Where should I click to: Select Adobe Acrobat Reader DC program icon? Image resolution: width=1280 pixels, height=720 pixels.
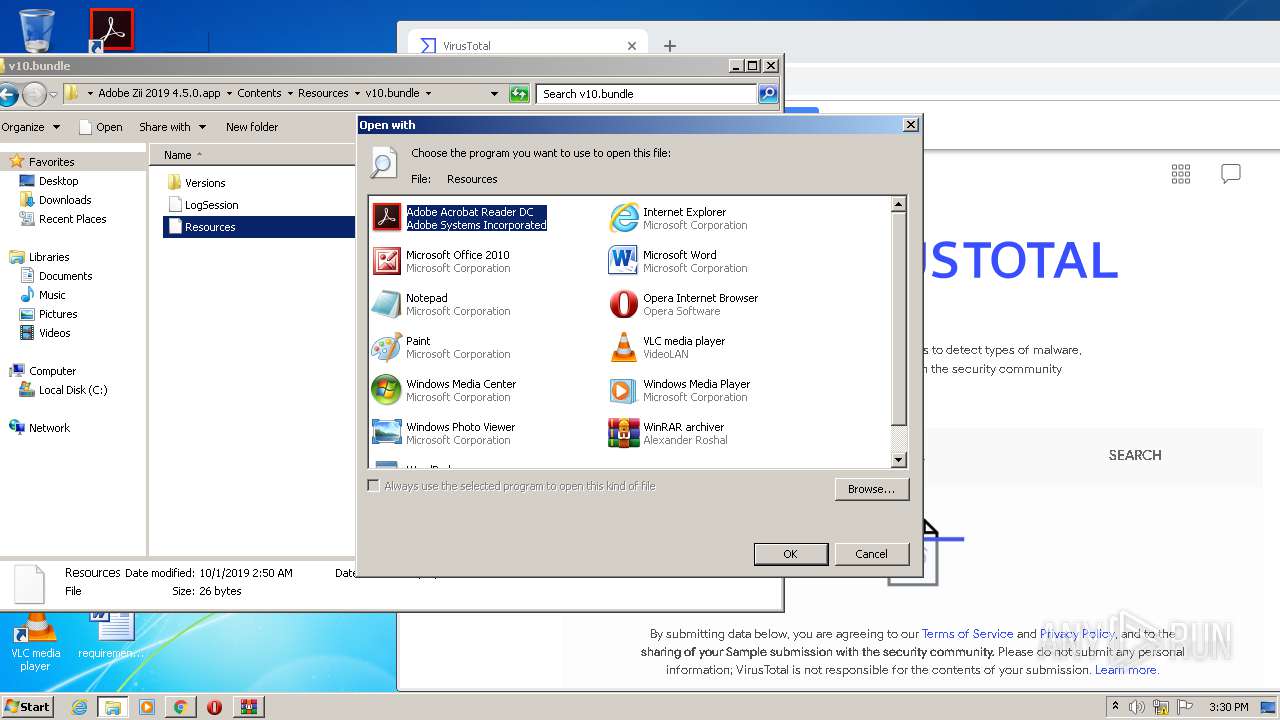click(386, 217)
